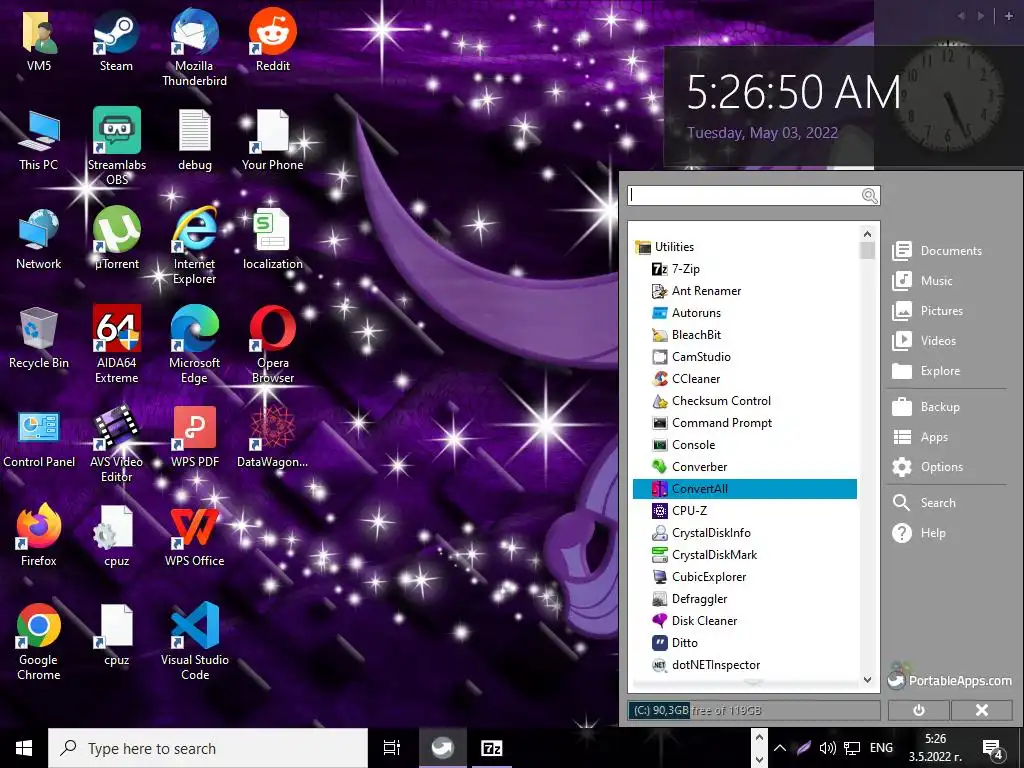1024x768 pixels.
Task: Open the Documents folder shortcut
Action: tap(937, 251)
